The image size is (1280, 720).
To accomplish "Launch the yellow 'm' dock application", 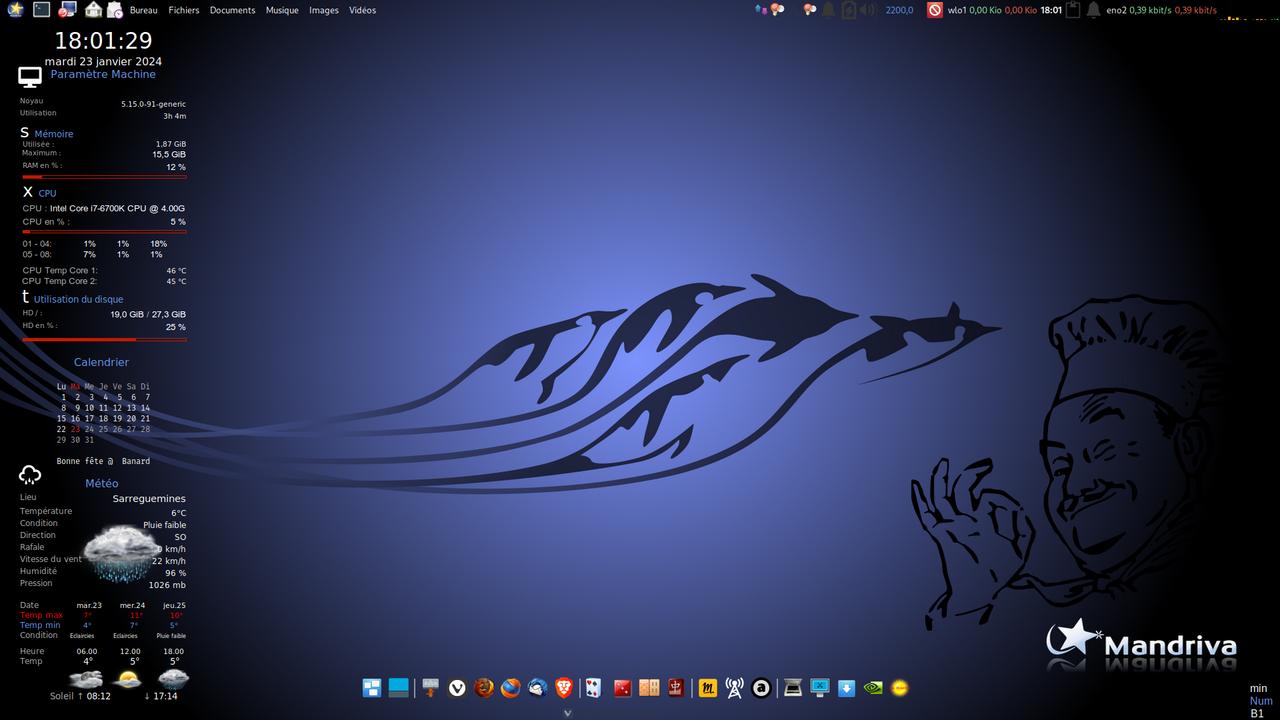I will [708, 688].
